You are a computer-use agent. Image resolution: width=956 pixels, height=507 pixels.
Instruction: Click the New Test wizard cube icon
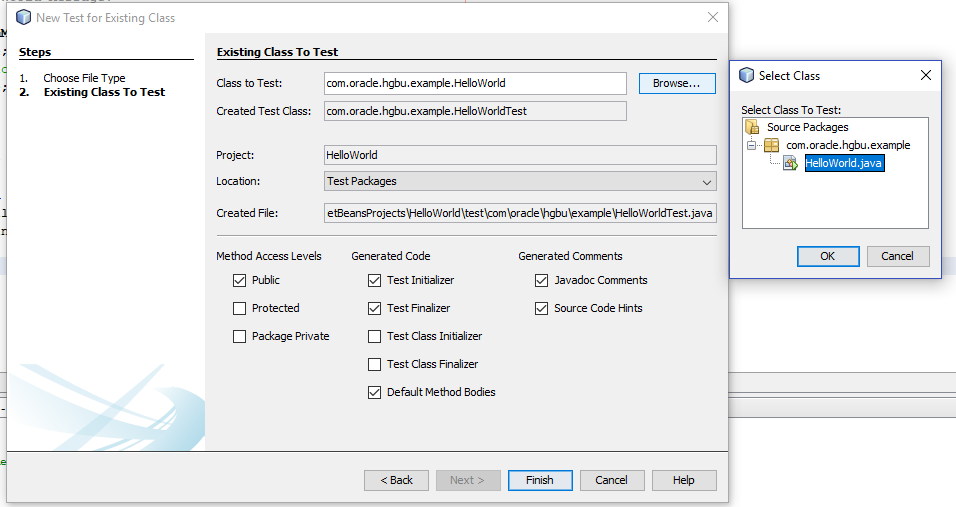click(x=23, y=18)
